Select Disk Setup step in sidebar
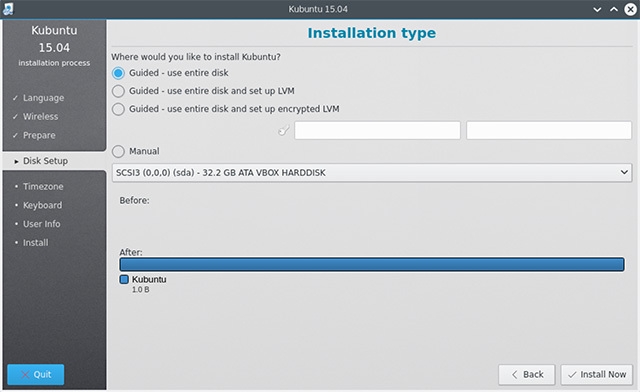Image resolution: width=640 pixels, height=392 pixels. click(x=45, y=161)
